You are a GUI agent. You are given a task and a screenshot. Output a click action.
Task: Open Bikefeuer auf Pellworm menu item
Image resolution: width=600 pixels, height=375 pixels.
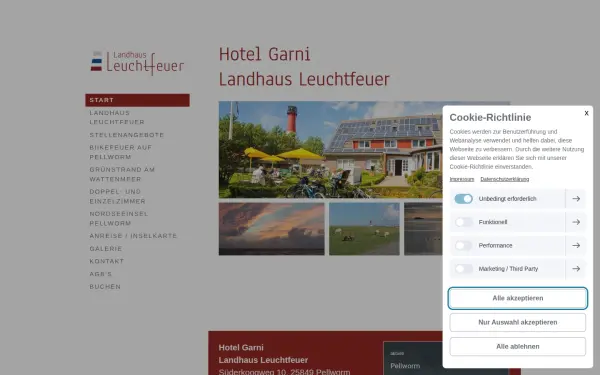point(121,152)
